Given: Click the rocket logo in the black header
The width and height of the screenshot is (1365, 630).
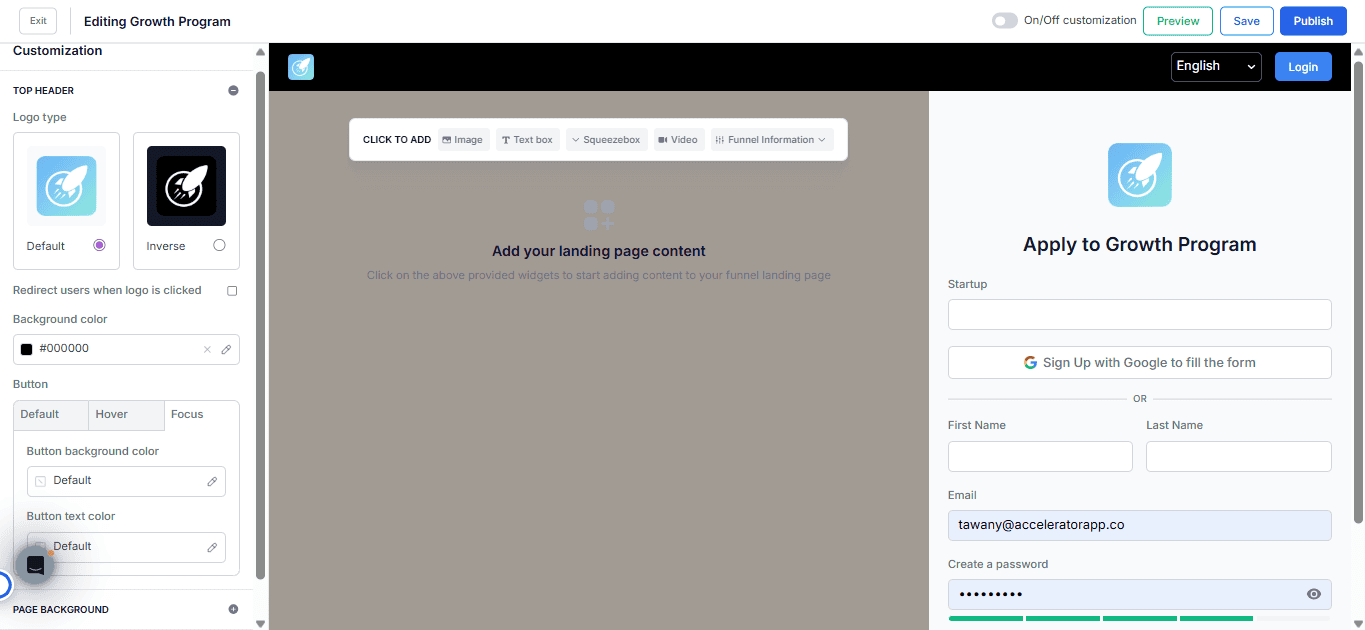Looking at the screenshot, I should pyautogui.click(x=301, y=67).
